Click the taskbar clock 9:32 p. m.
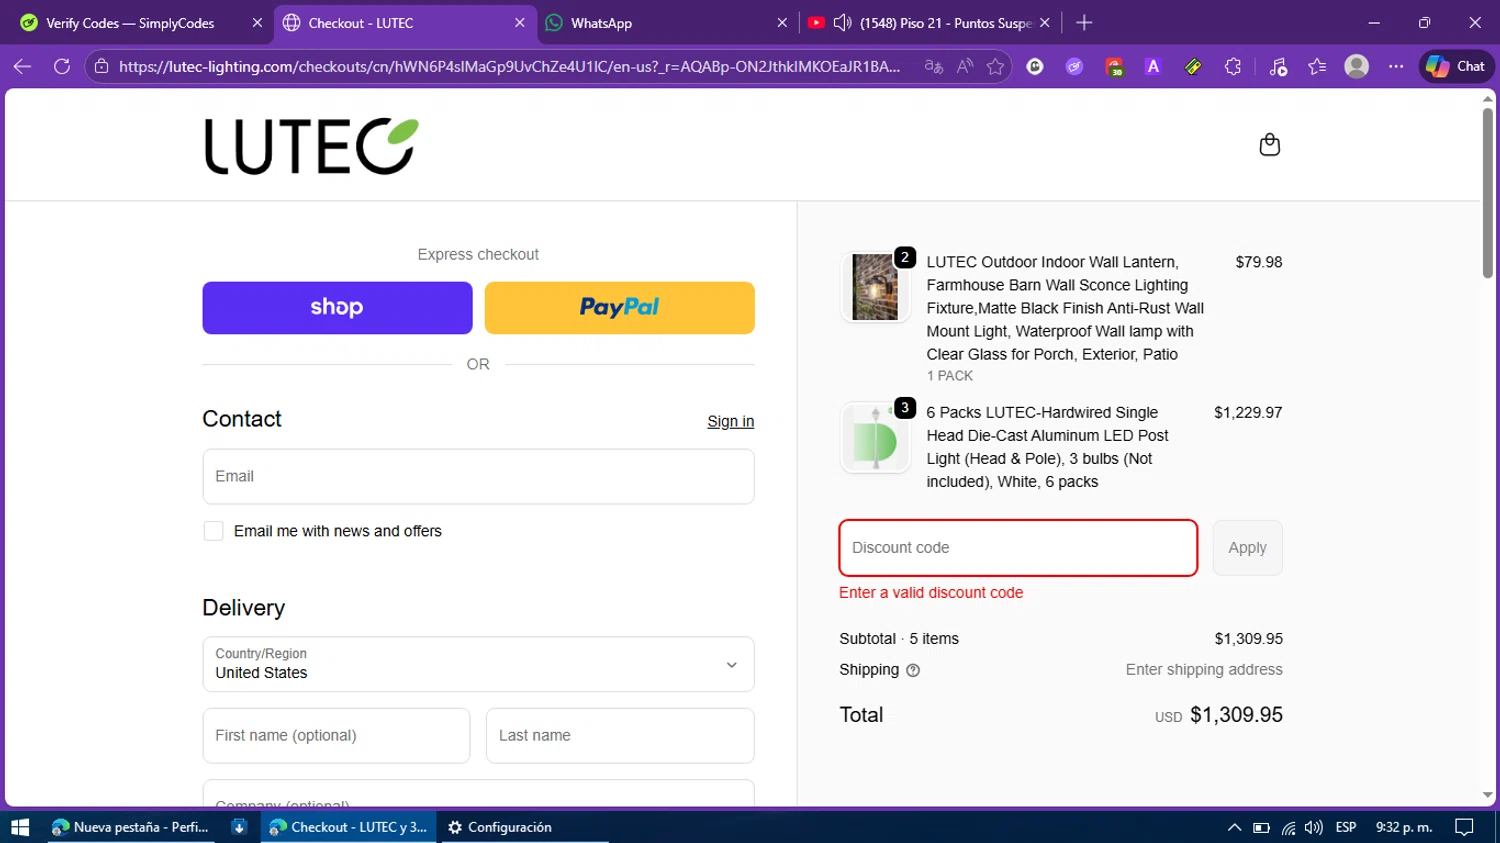 [1404, 827]
